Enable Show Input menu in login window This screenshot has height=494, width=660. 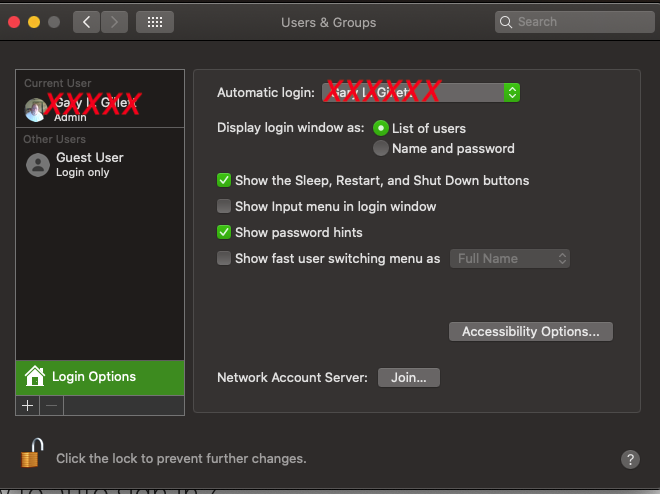tap(225, 207)
